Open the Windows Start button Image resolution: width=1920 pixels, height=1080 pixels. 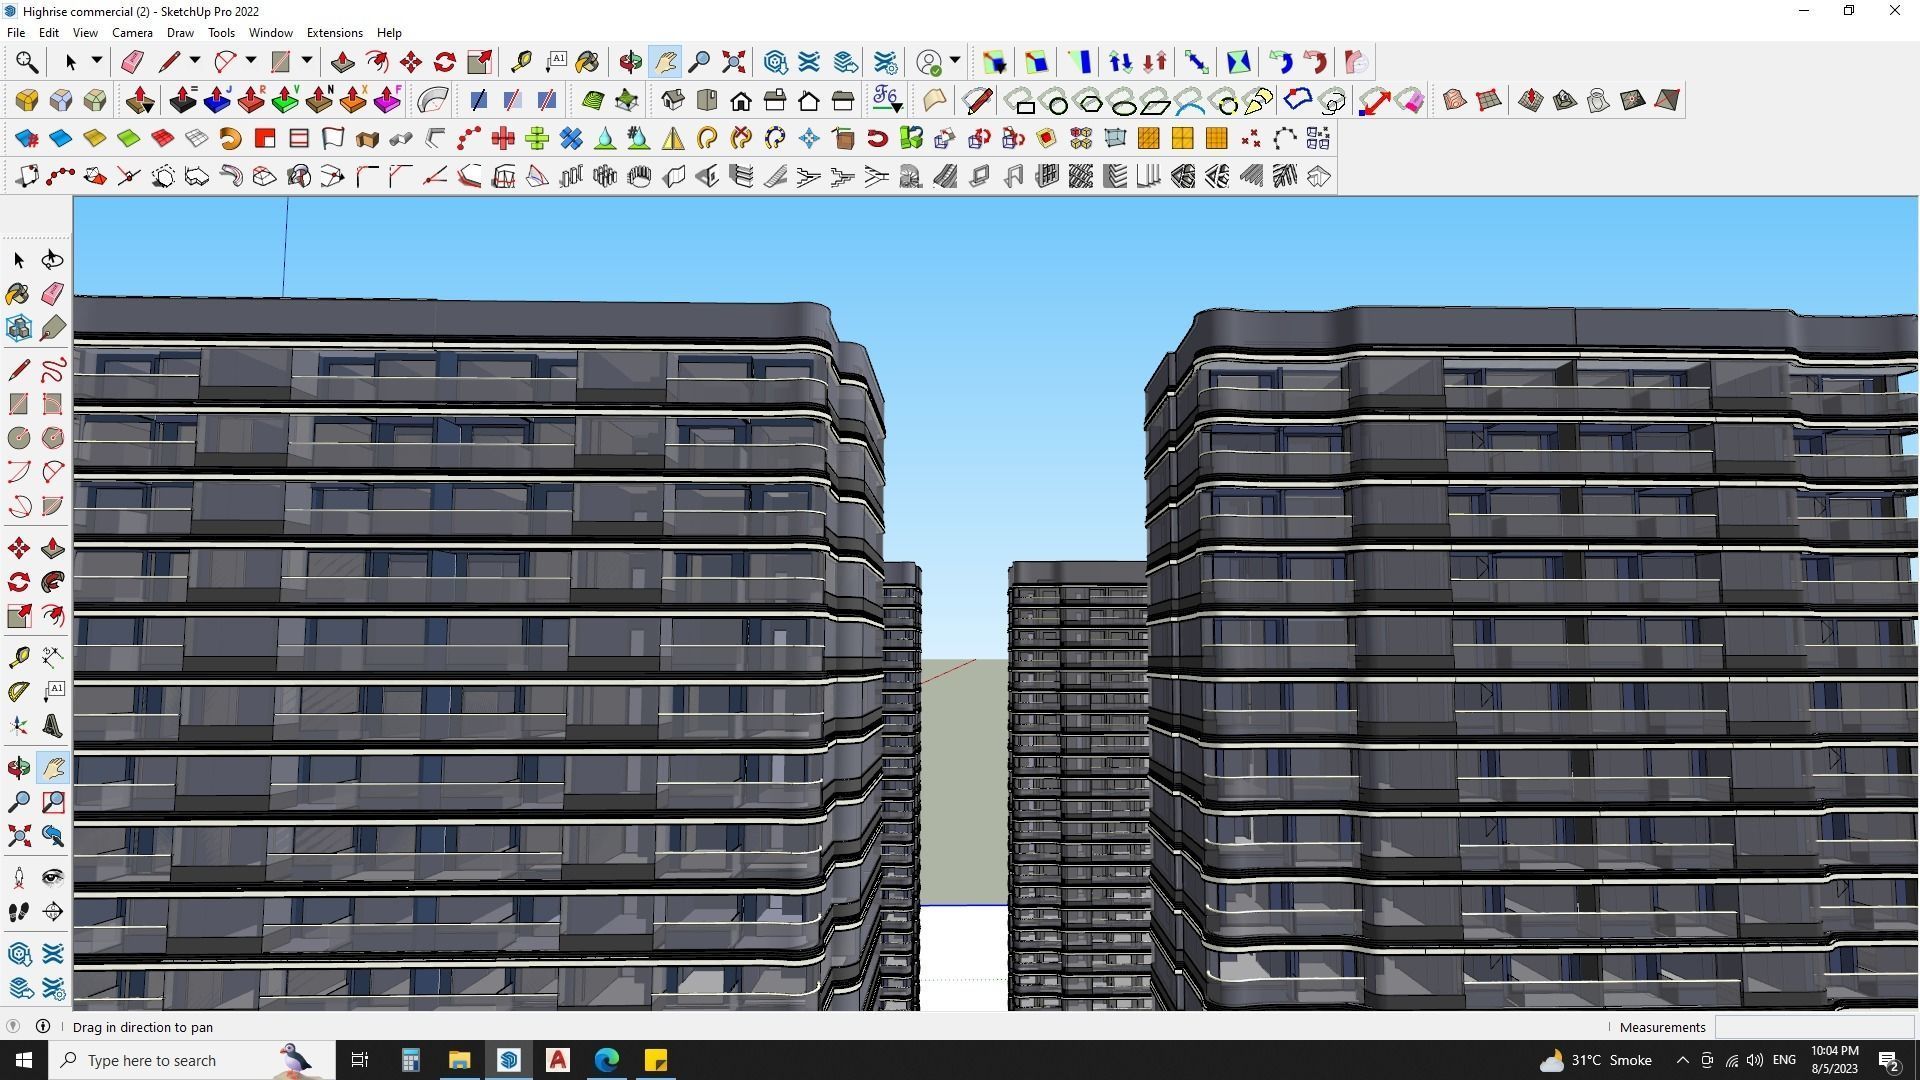[24, 1060]
